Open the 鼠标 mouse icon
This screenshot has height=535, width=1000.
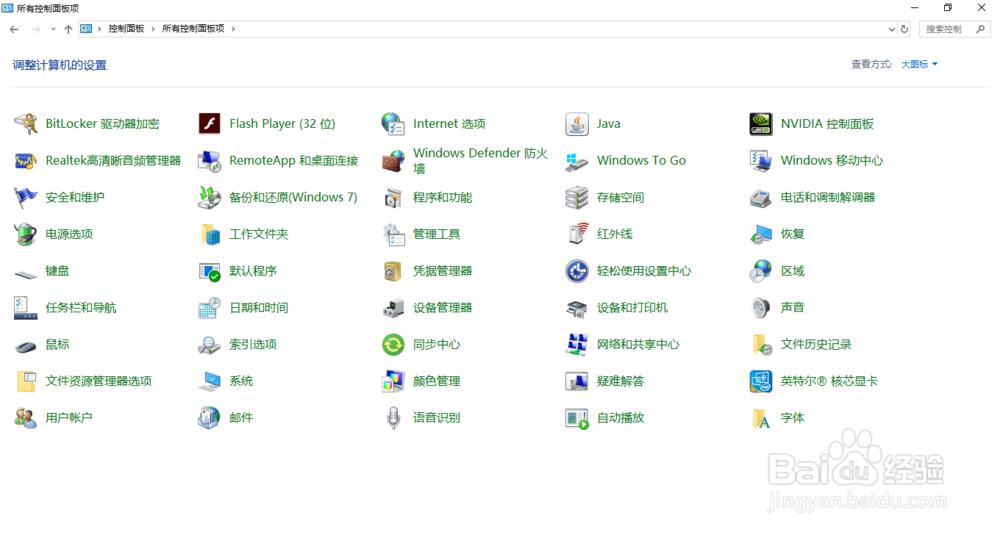click(26, 346)
